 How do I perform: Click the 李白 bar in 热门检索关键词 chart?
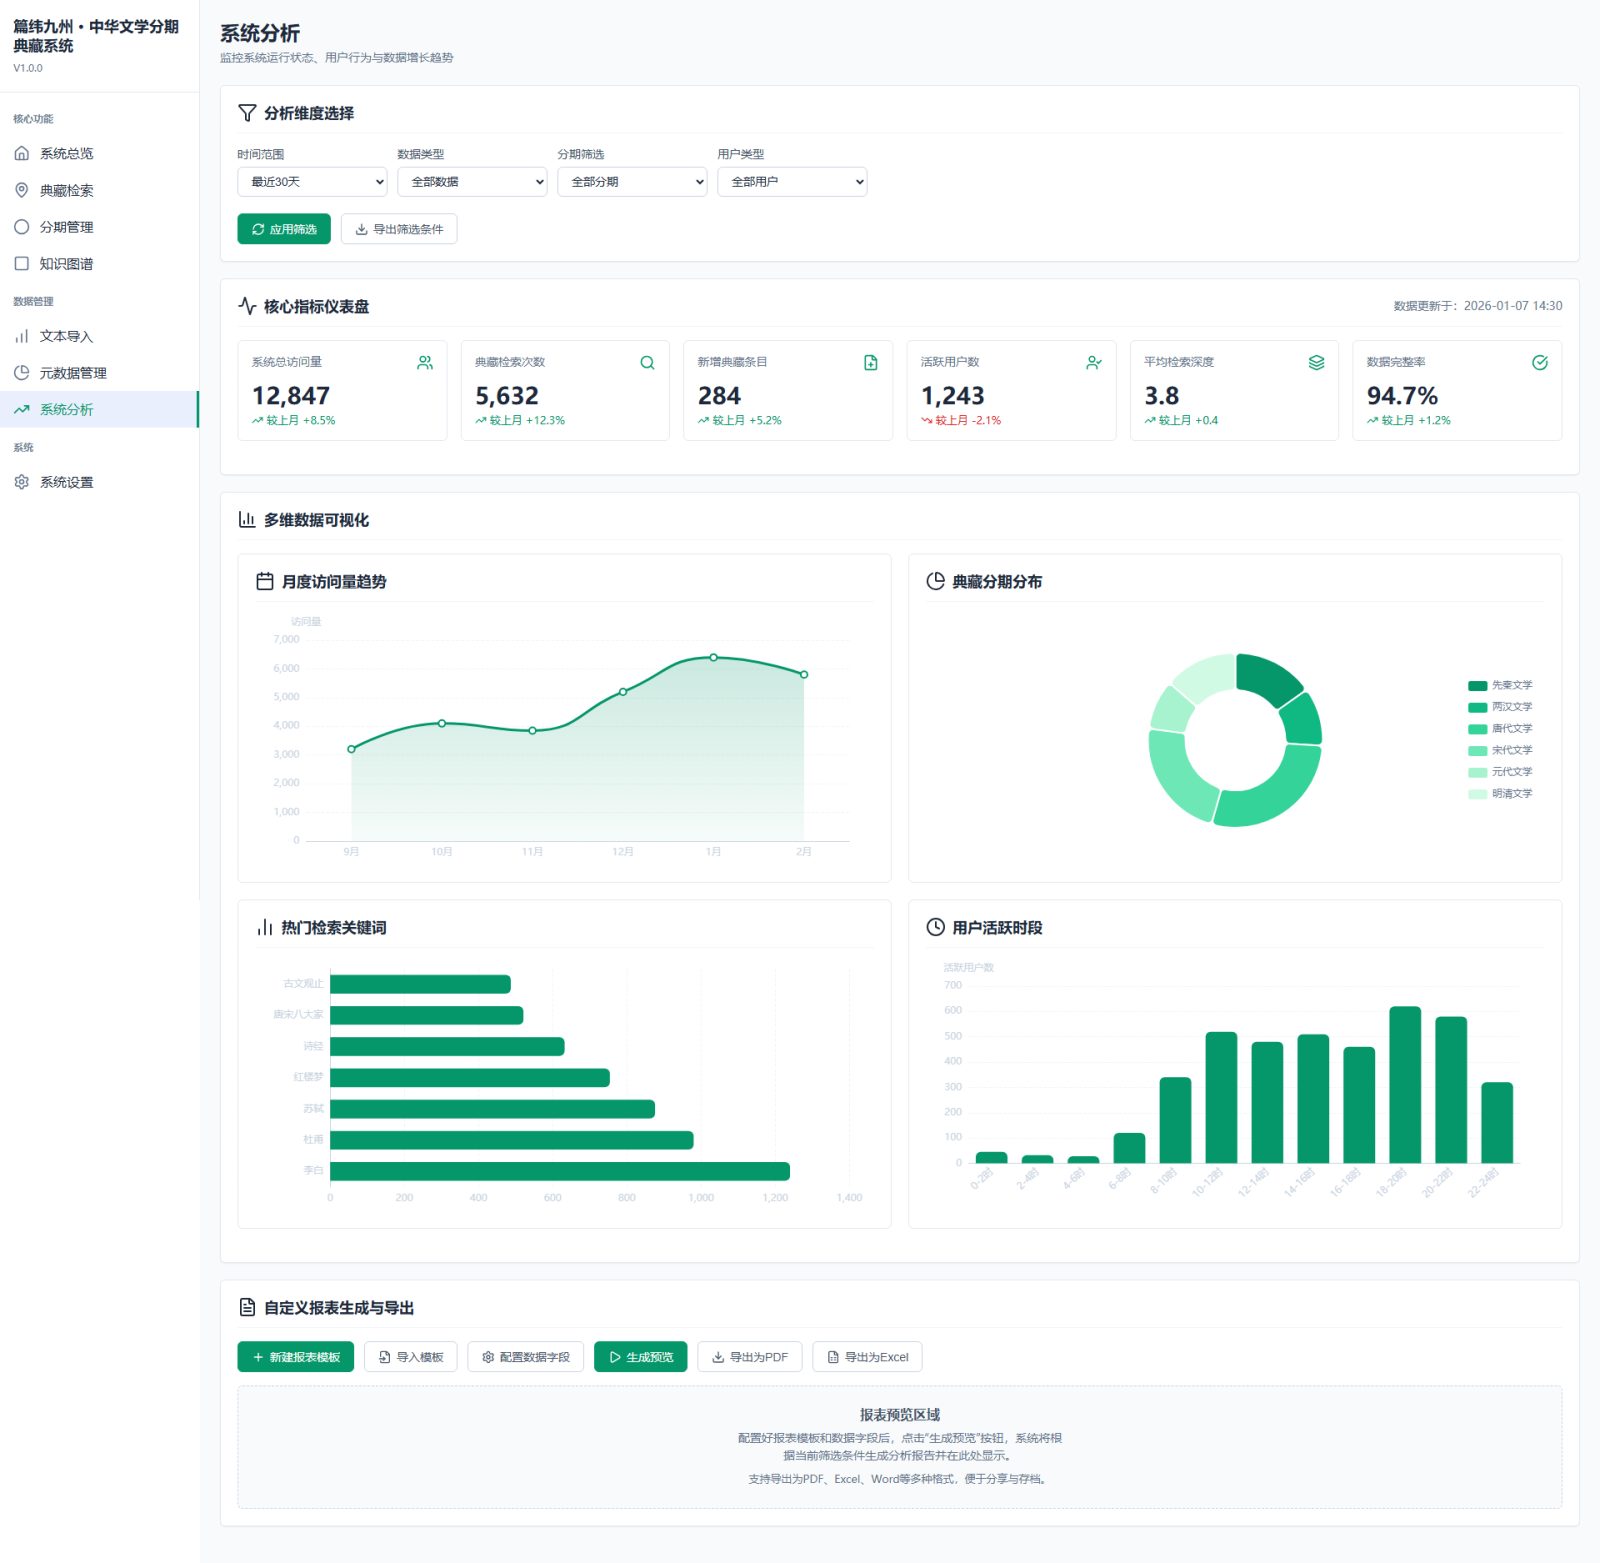point(559,1171)
